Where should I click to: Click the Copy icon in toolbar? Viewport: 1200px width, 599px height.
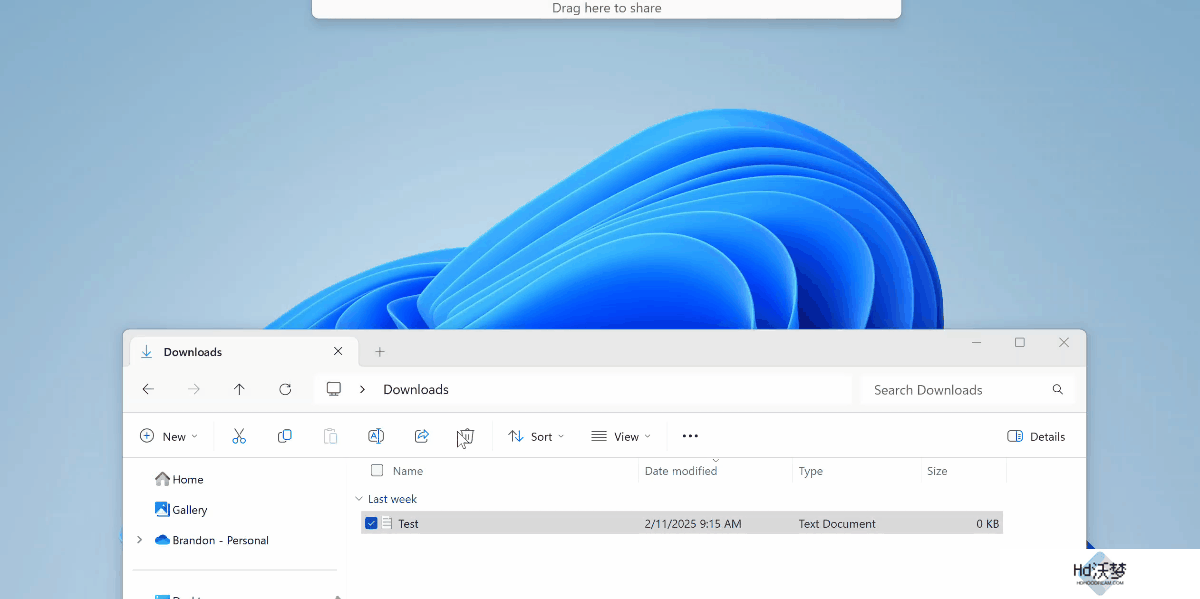(x=285, y=436)
